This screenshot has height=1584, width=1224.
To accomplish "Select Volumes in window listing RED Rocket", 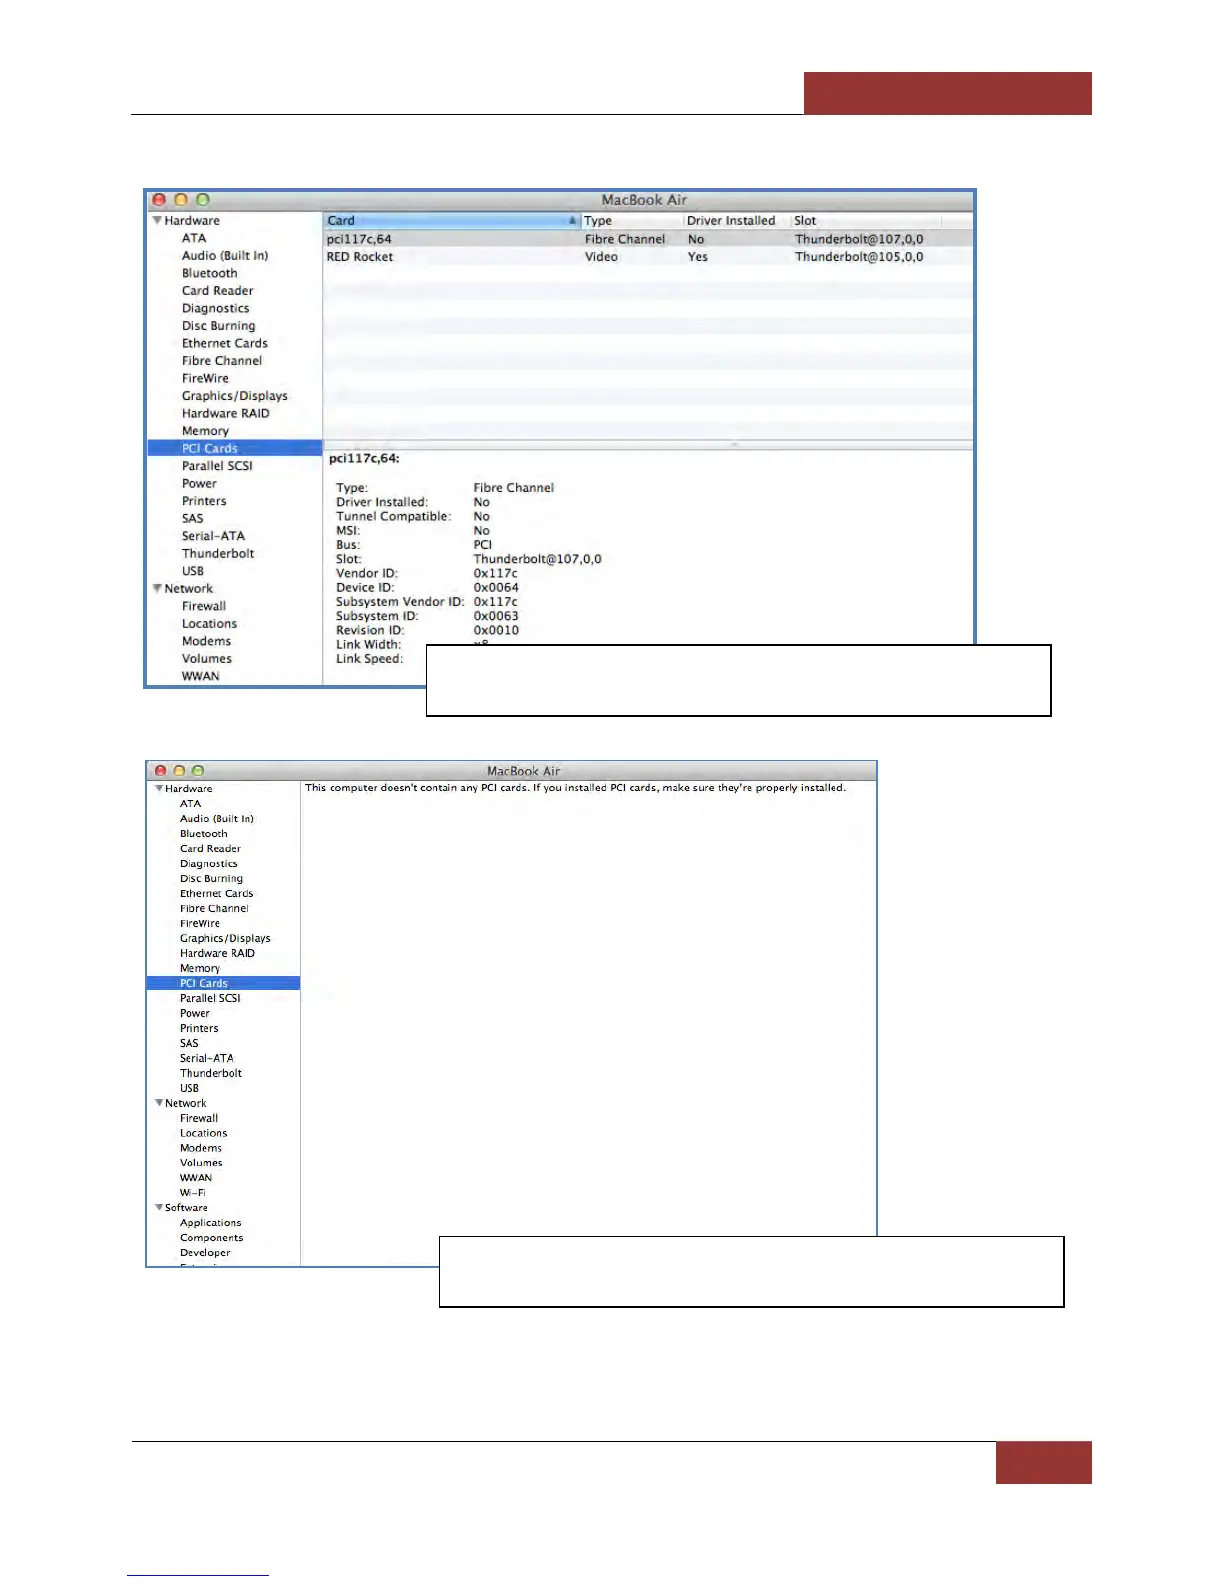I will tap(207, 659).
